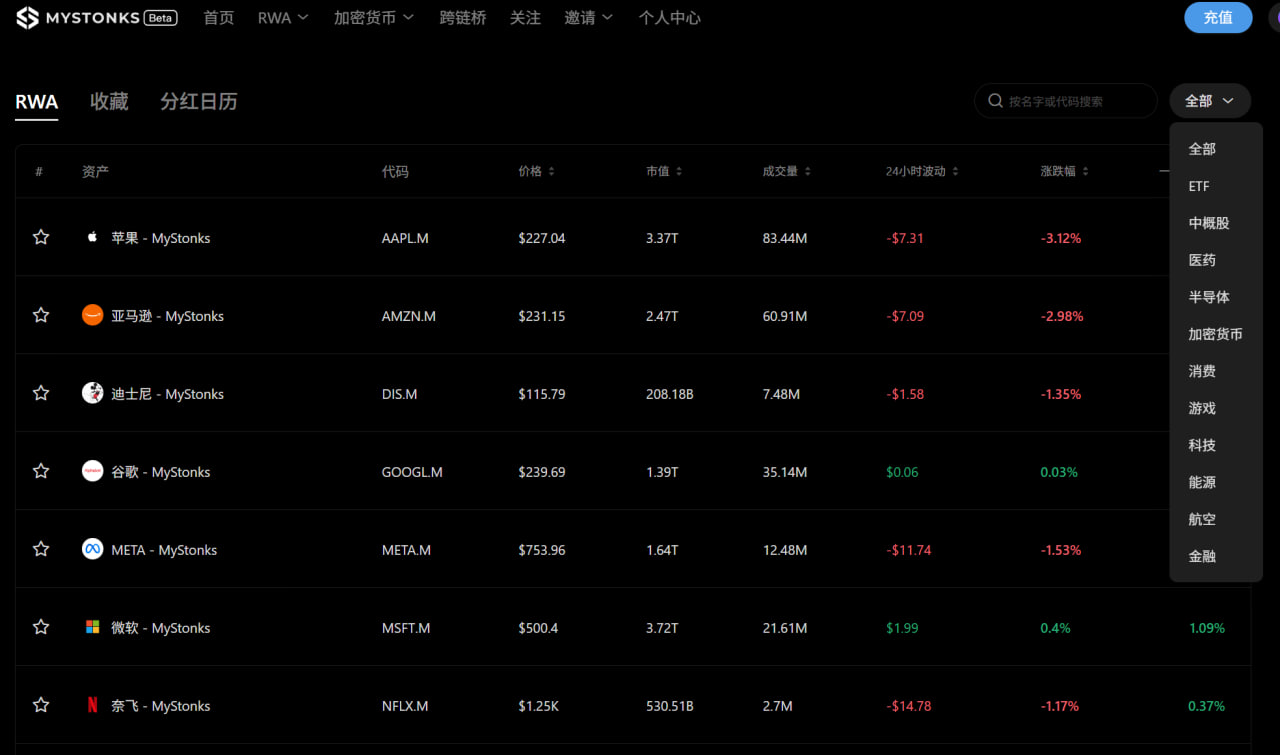
Task: Click the GOOGL.M code cell
Action: pyautogui.click(x=412, y=472)
